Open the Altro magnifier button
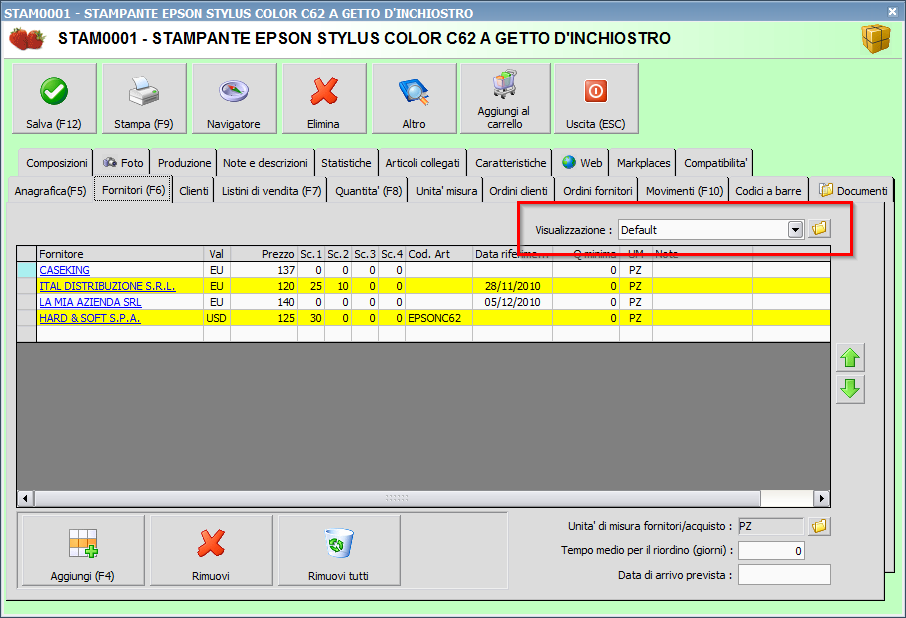 414,99
